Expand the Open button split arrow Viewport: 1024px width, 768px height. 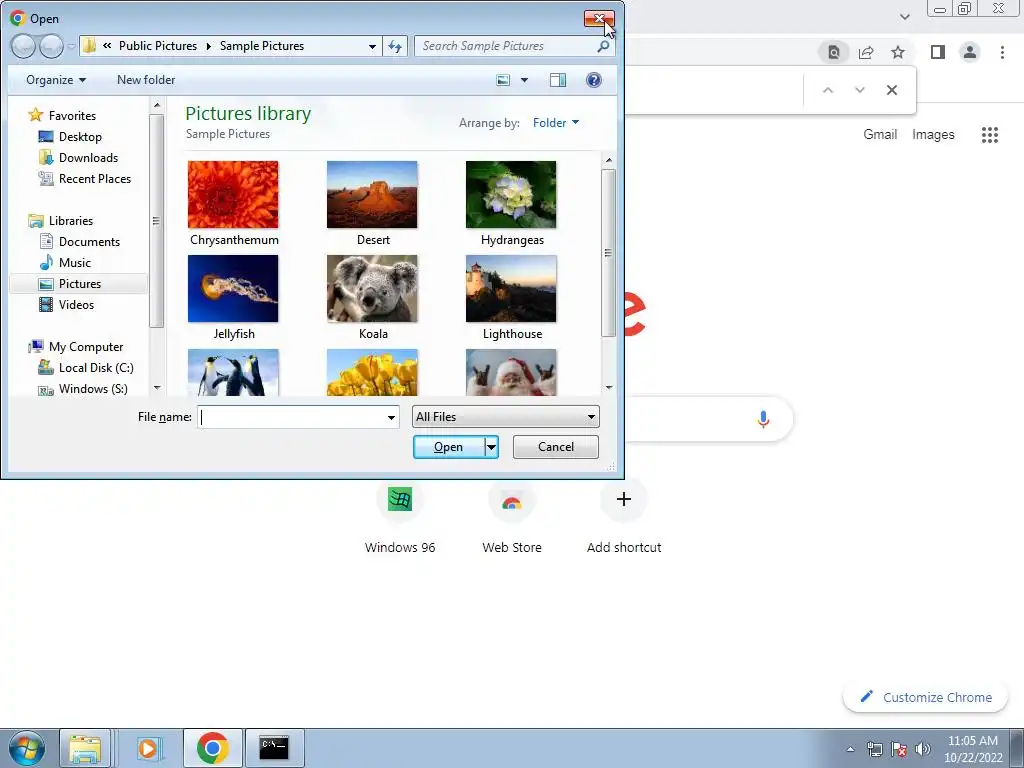(x=491, y=447)
